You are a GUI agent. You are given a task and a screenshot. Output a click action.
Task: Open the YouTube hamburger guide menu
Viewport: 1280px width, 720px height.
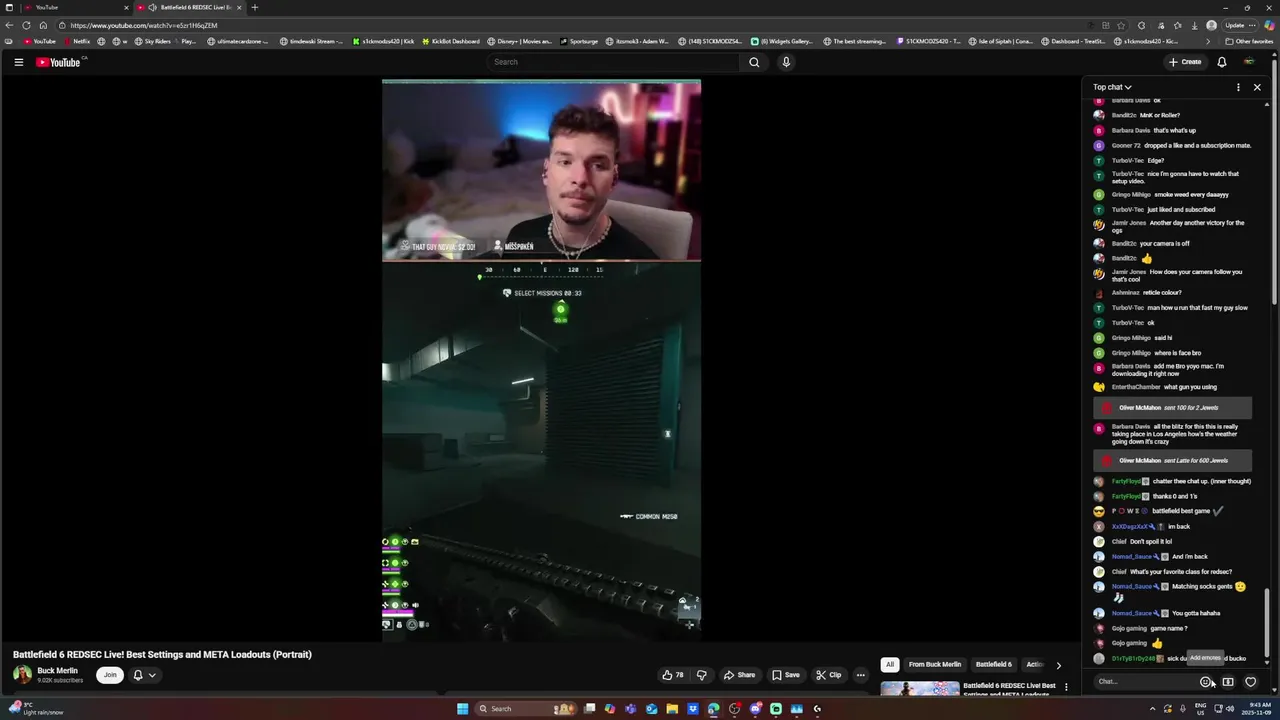(x=18, y=62)
